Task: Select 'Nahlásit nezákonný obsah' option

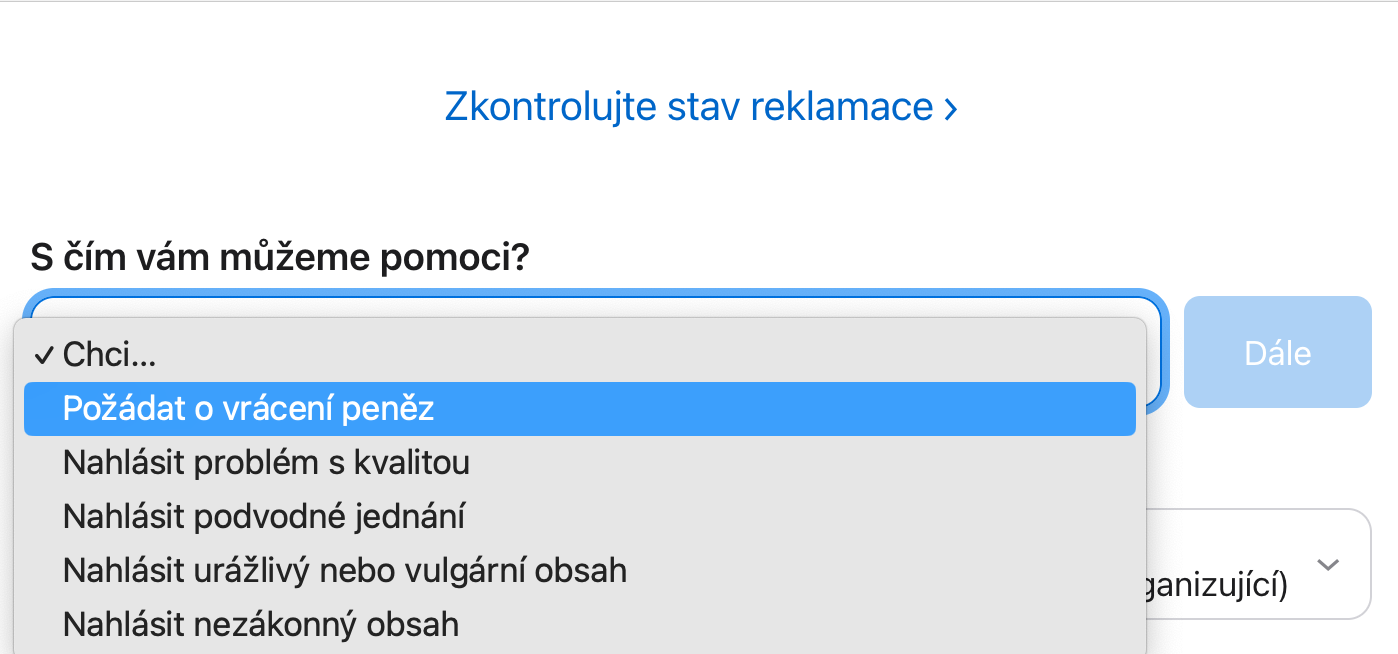Action: point(260,625)
